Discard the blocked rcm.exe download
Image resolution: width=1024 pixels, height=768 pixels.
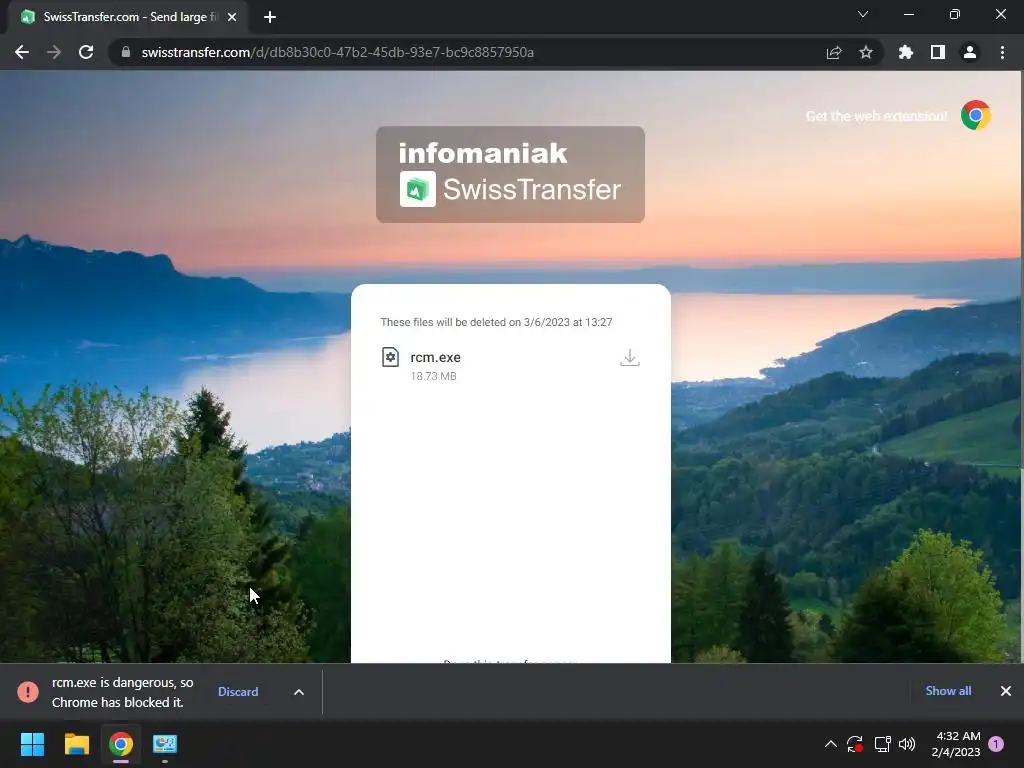click(x=238, y=692)
